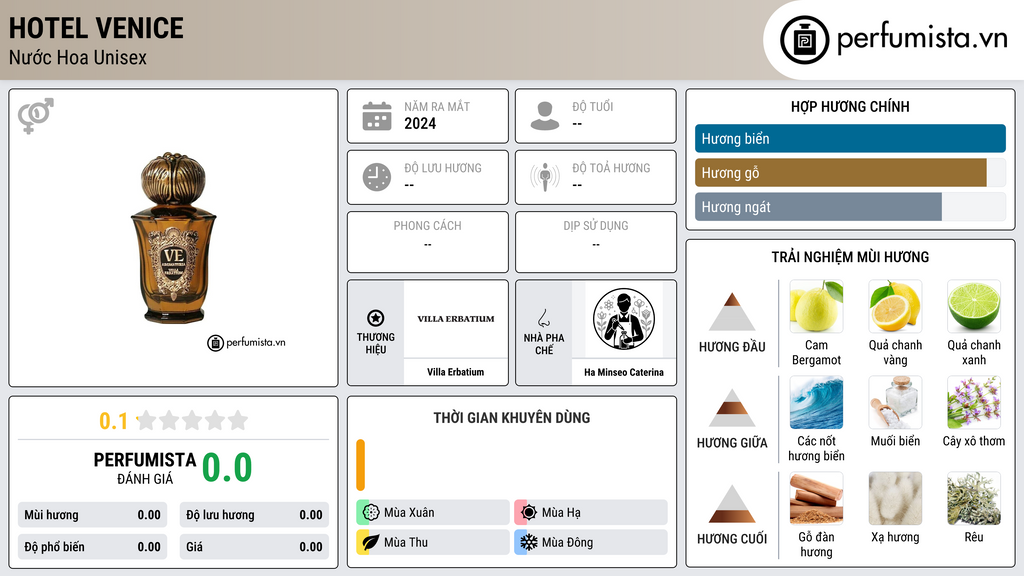Viewport: 1024px width, 576px height.
Task: Click the Hương cuối pyramid icon
Action: click(x=732, y=504)
